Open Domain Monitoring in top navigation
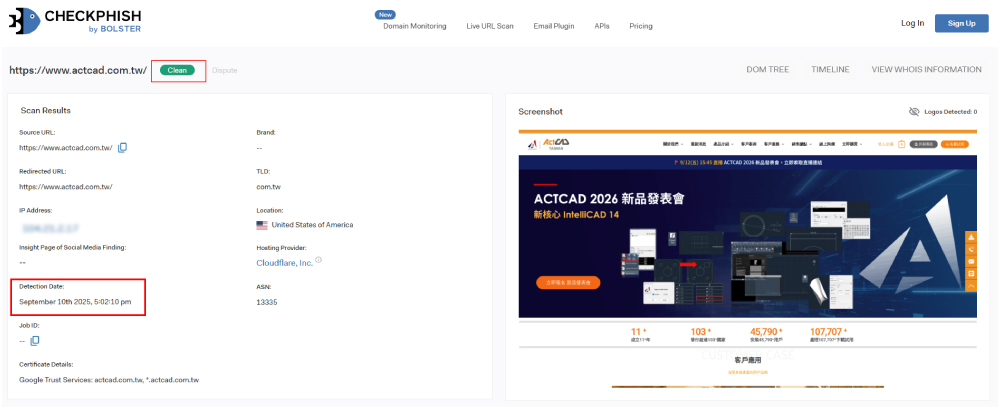This screenshot has height=408, width=1000. pyautogui.click(x=414, y=26)
